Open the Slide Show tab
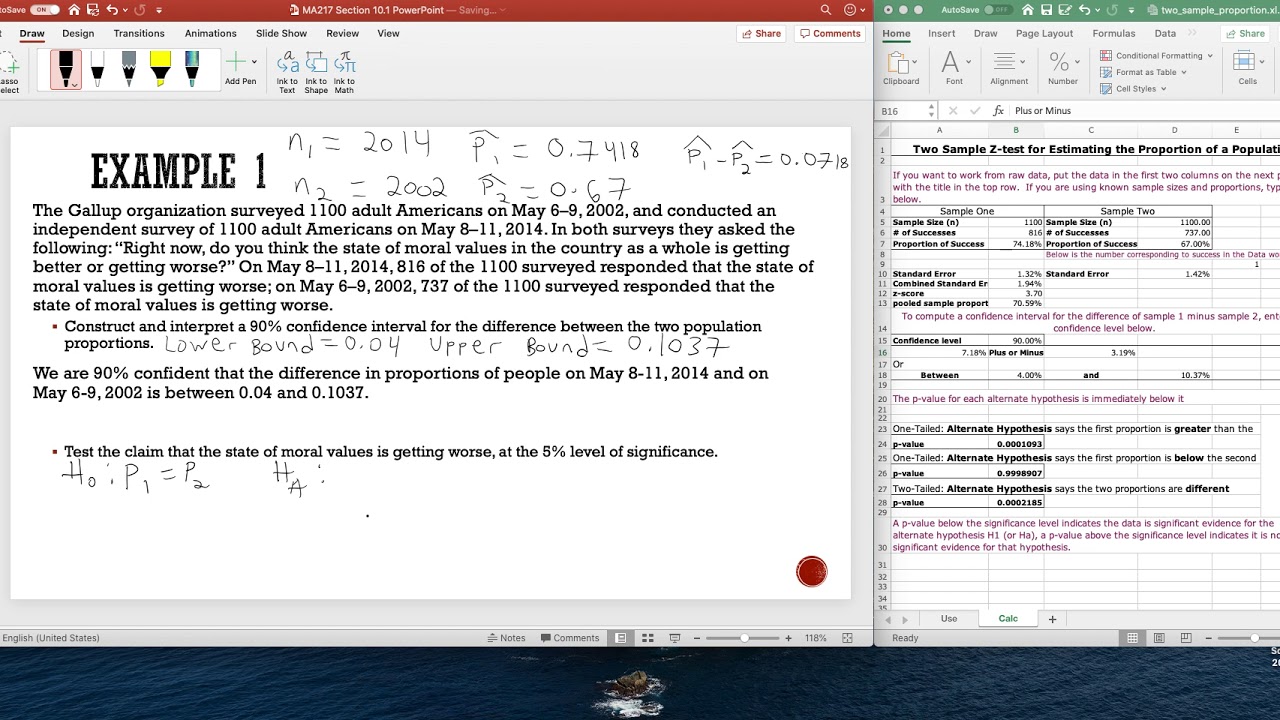The width and height of the screenshot is (1280, 720). [x=281, y=33]
